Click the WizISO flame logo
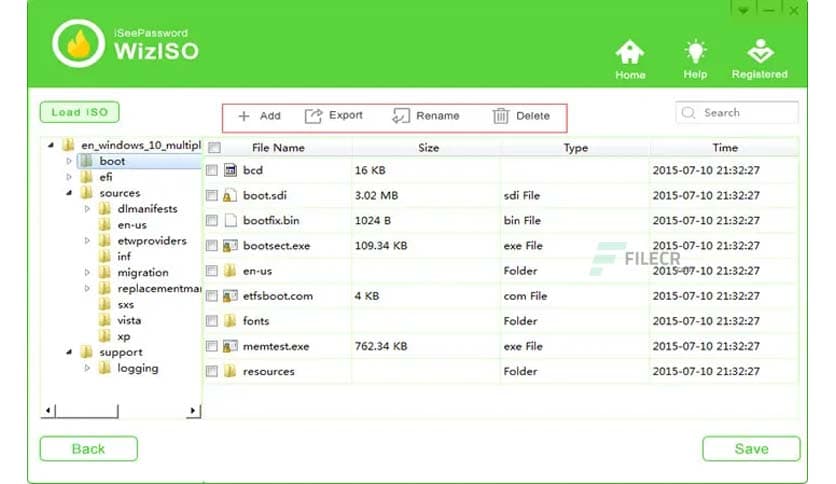This screenshot has width=836, height=484. [78, 44]
